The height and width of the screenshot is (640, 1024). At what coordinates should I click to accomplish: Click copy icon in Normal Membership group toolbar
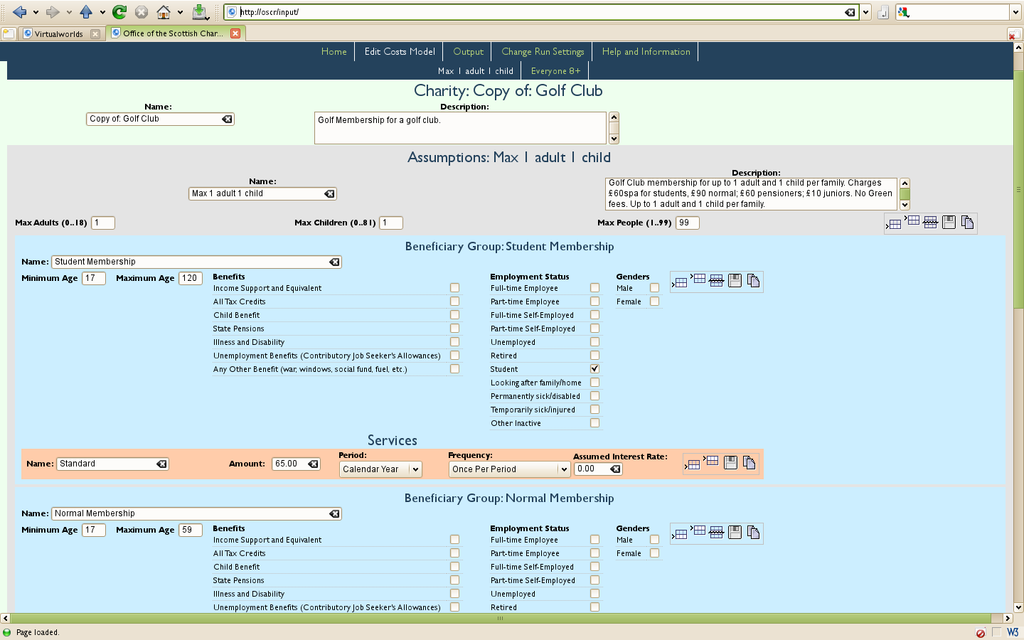click(x=753, y=533)
